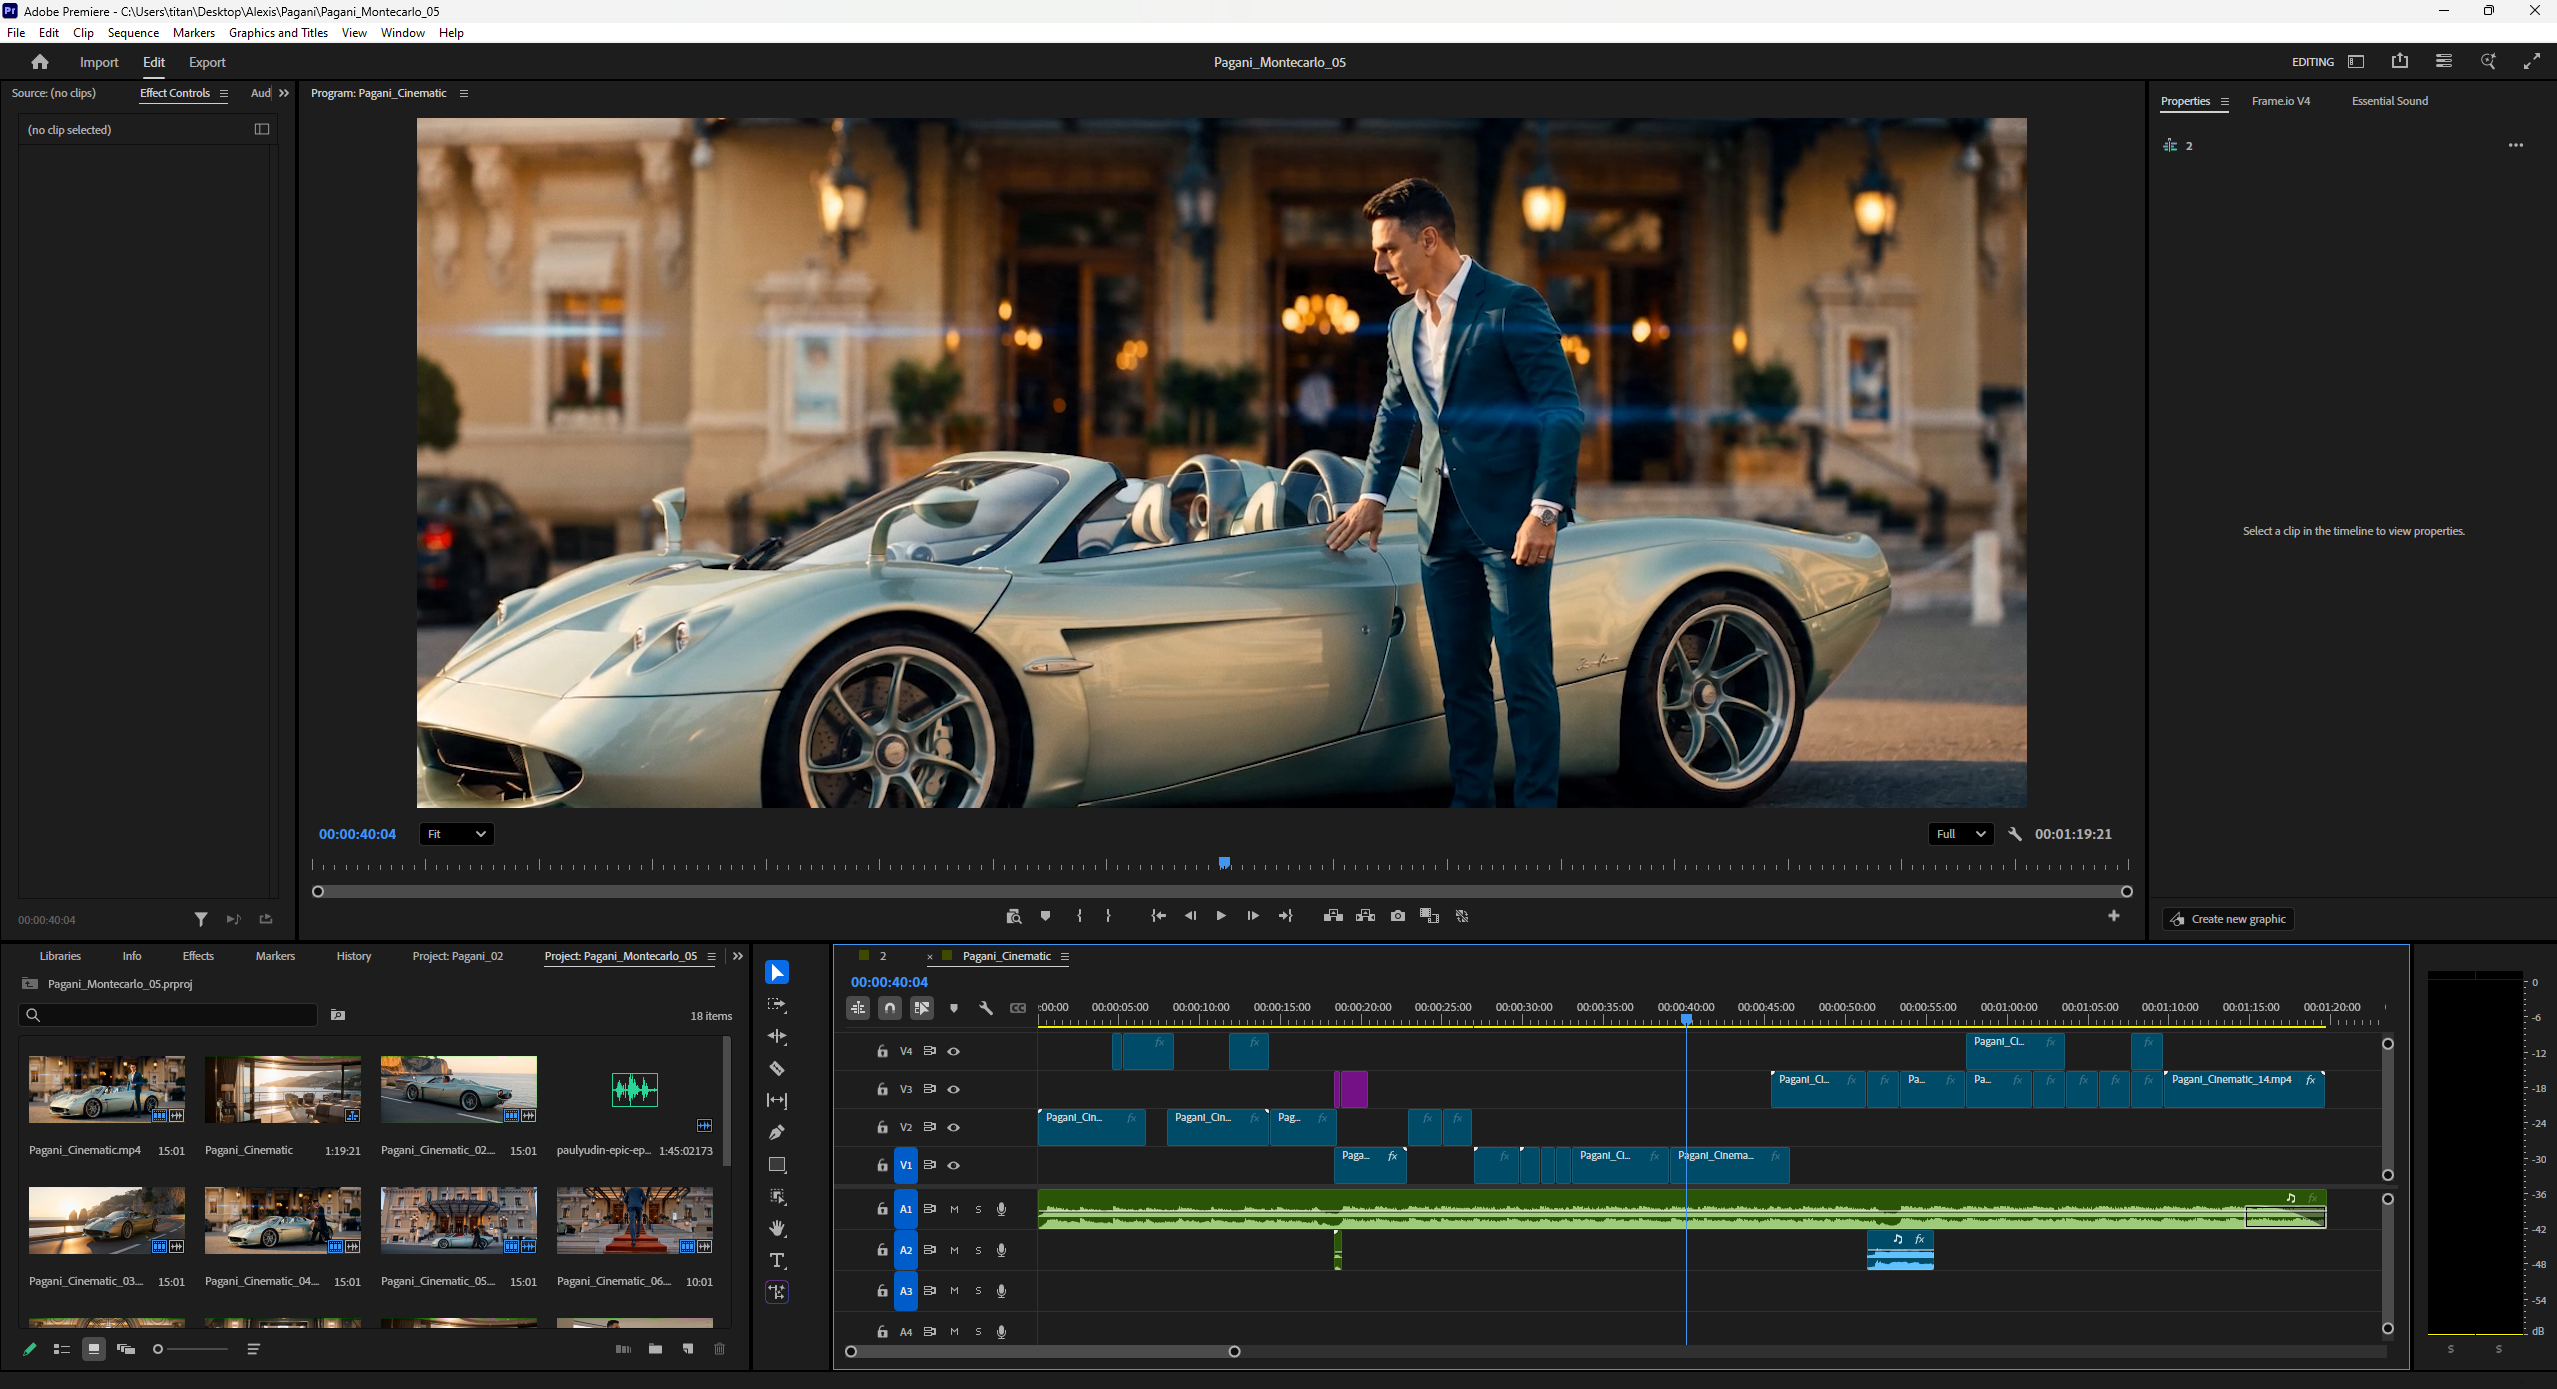The width and height of the screenshot is (2557, 1389).
Task: Open timeline display settings wrench
Action: coord(986,1008)
